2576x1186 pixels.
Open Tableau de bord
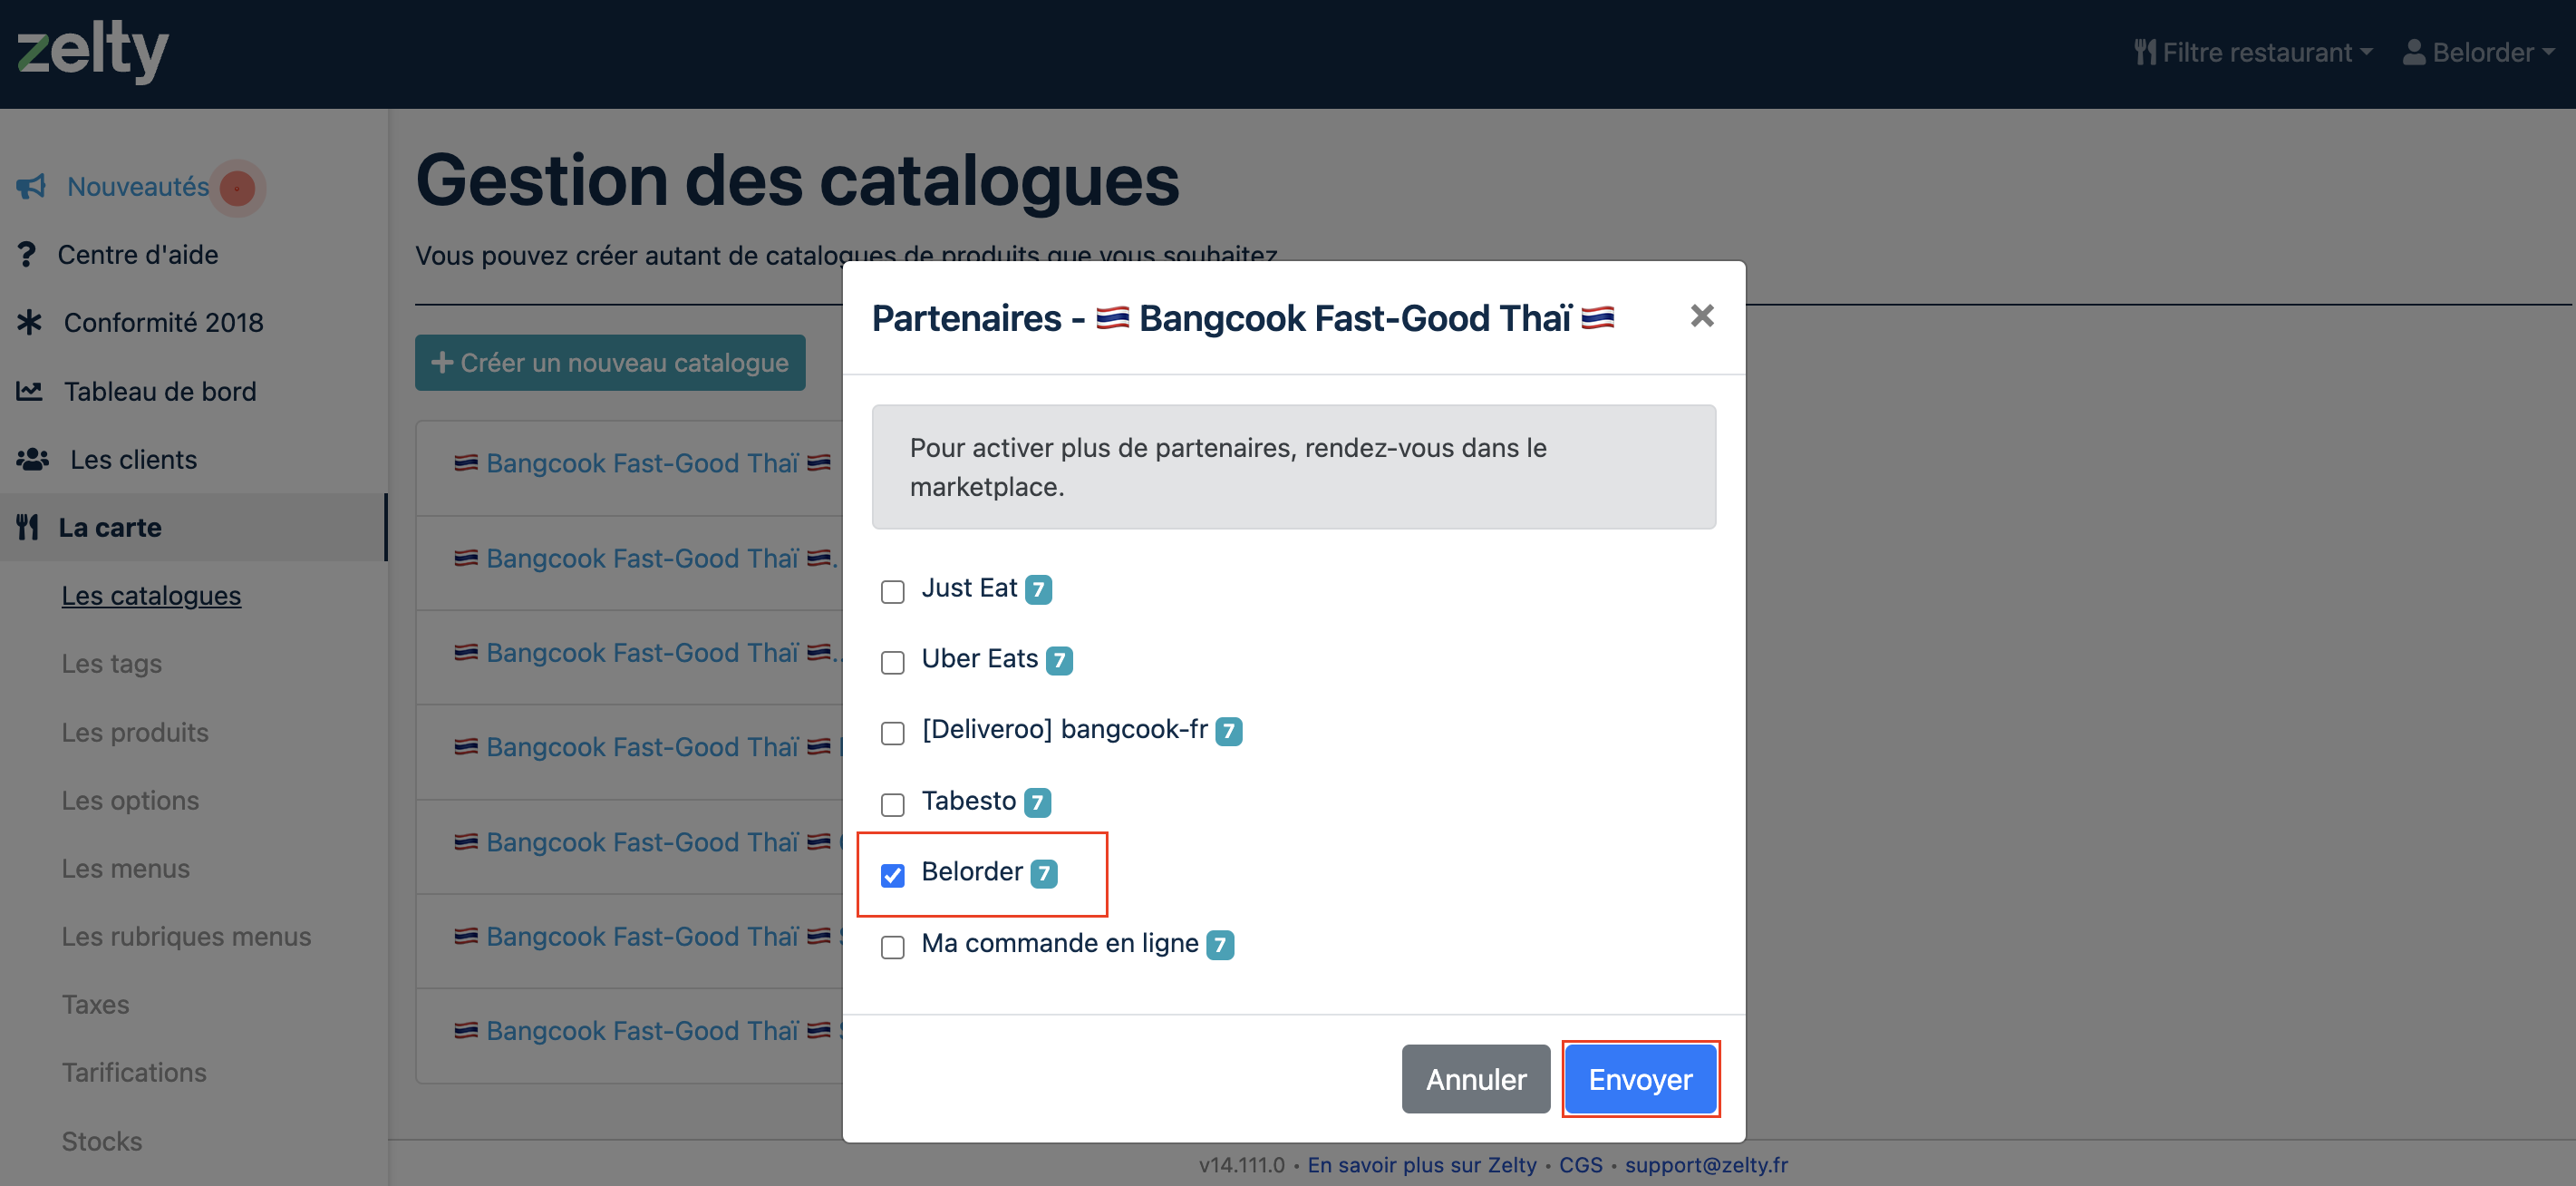pos(160,391)
